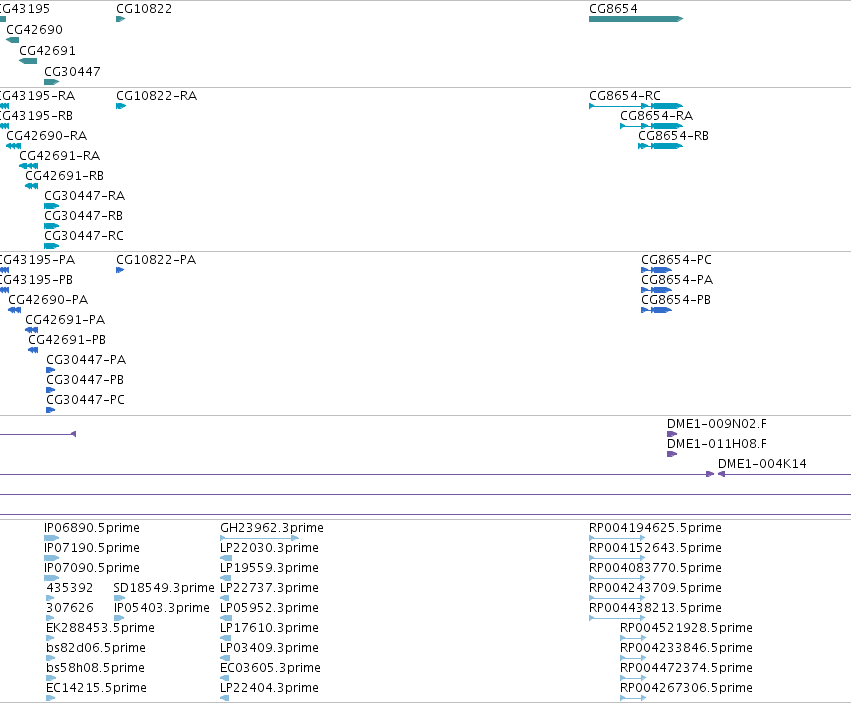Open EST EC14215.5prime

[x=50, y=698]
